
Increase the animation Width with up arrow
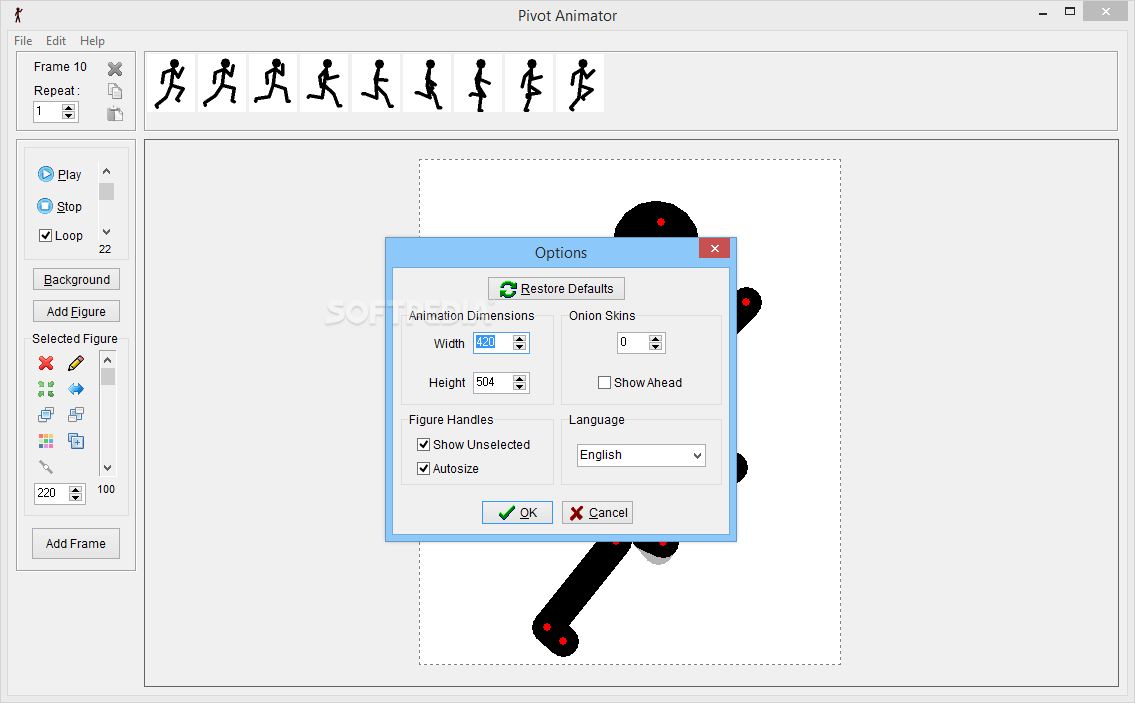pos(519,338)
